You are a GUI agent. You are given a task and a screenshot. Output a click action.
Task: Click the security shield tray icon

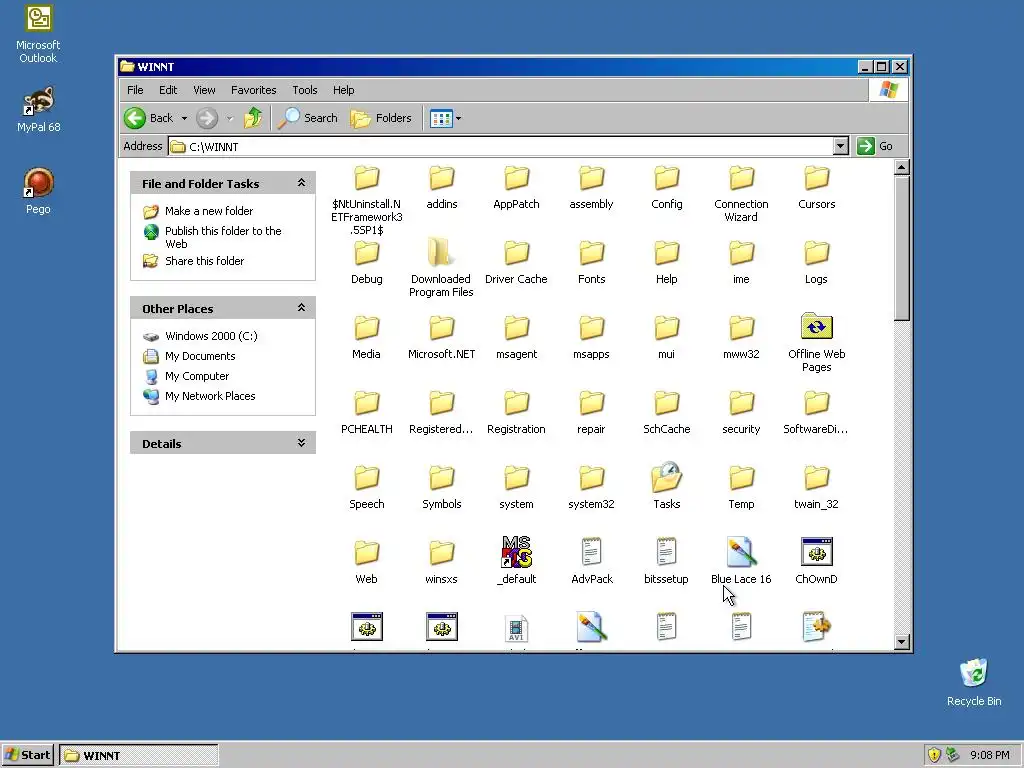tap(934, 755)
